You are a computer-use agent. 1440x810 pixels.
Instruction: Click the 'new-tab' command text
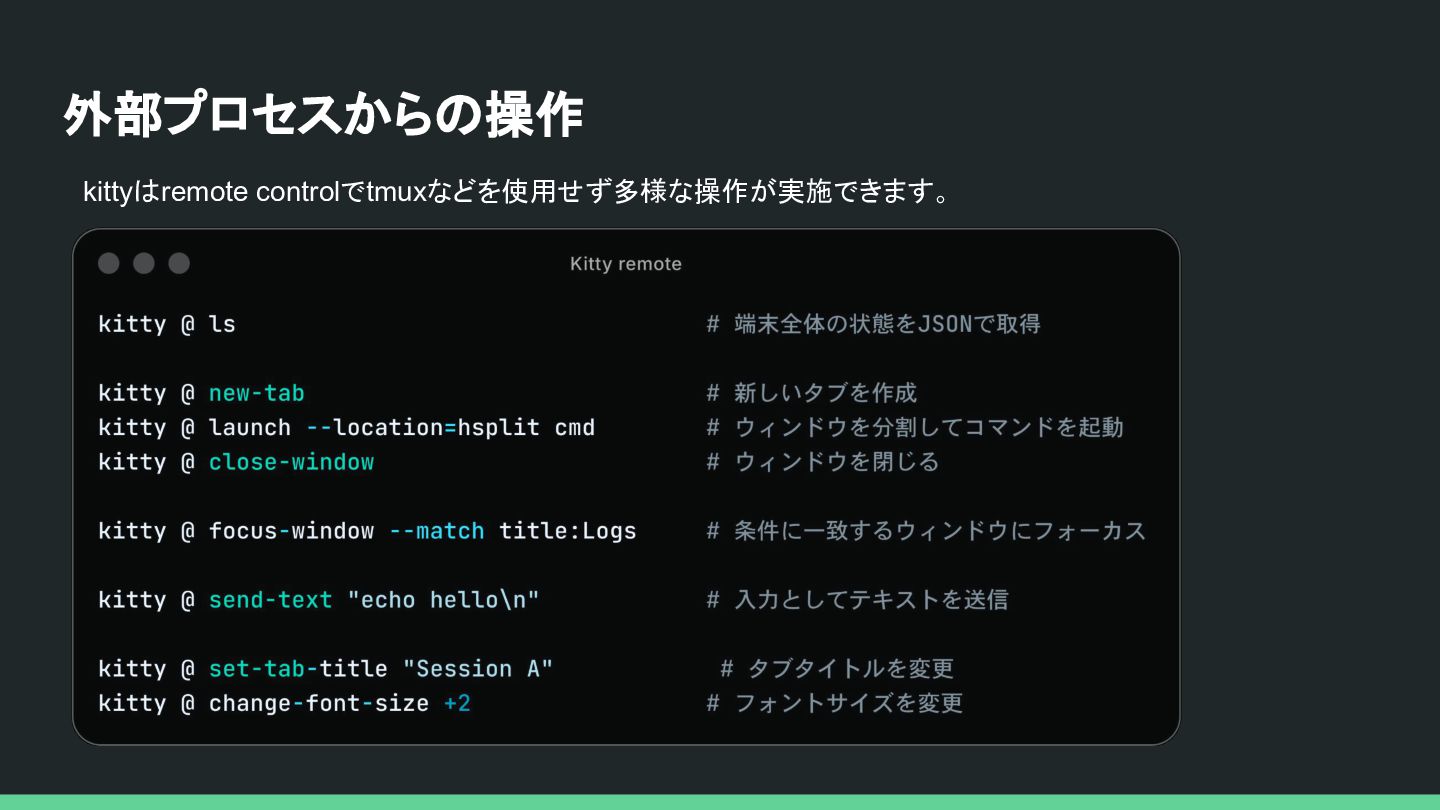pyautogui.click(x=257, y=393)
